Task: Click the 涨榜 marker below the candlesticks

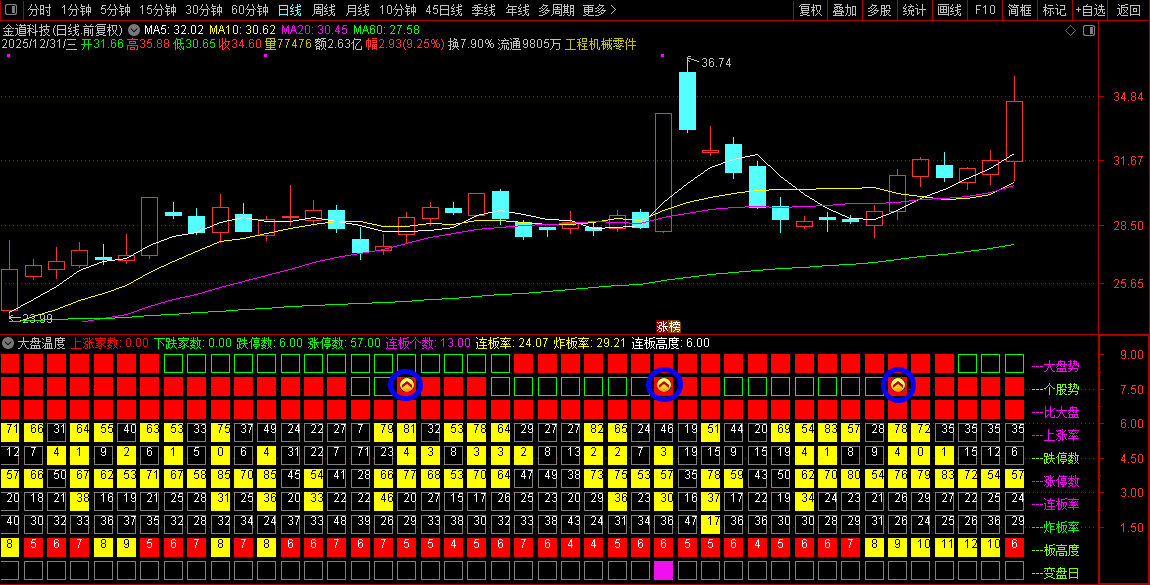Action: point(668,327)
